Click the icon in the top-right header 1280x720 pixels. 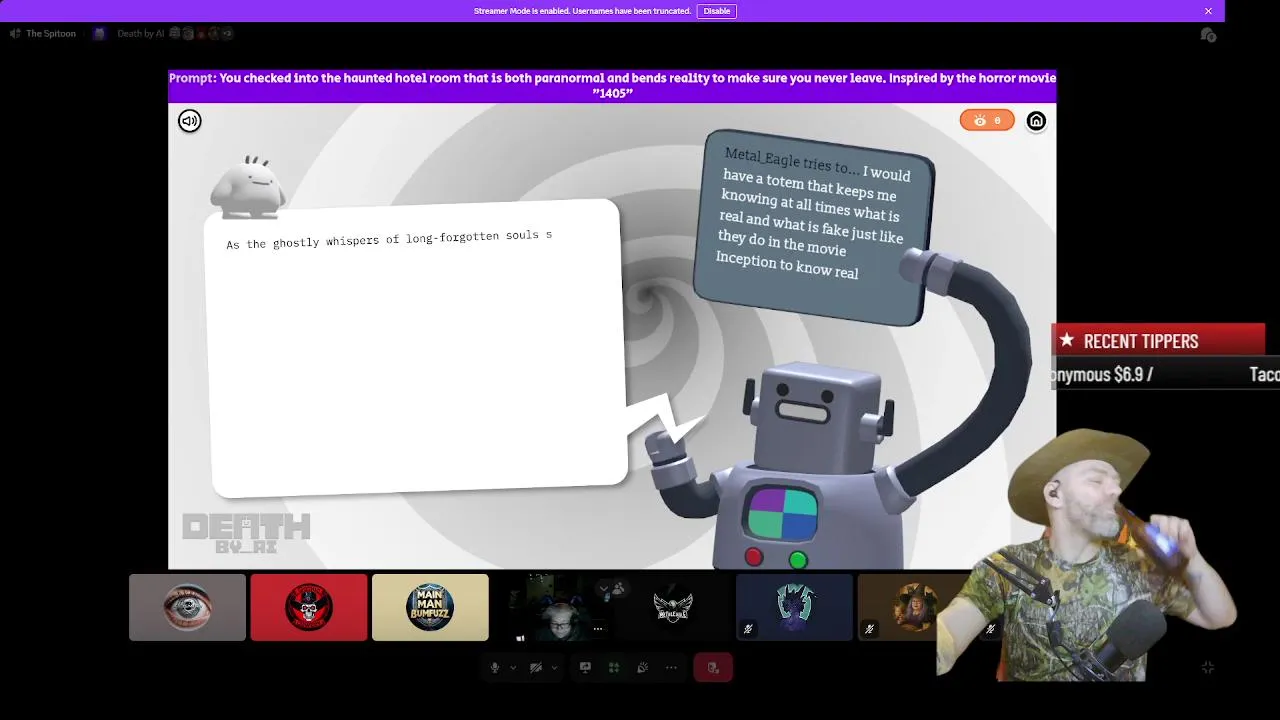click(1208, 35)
